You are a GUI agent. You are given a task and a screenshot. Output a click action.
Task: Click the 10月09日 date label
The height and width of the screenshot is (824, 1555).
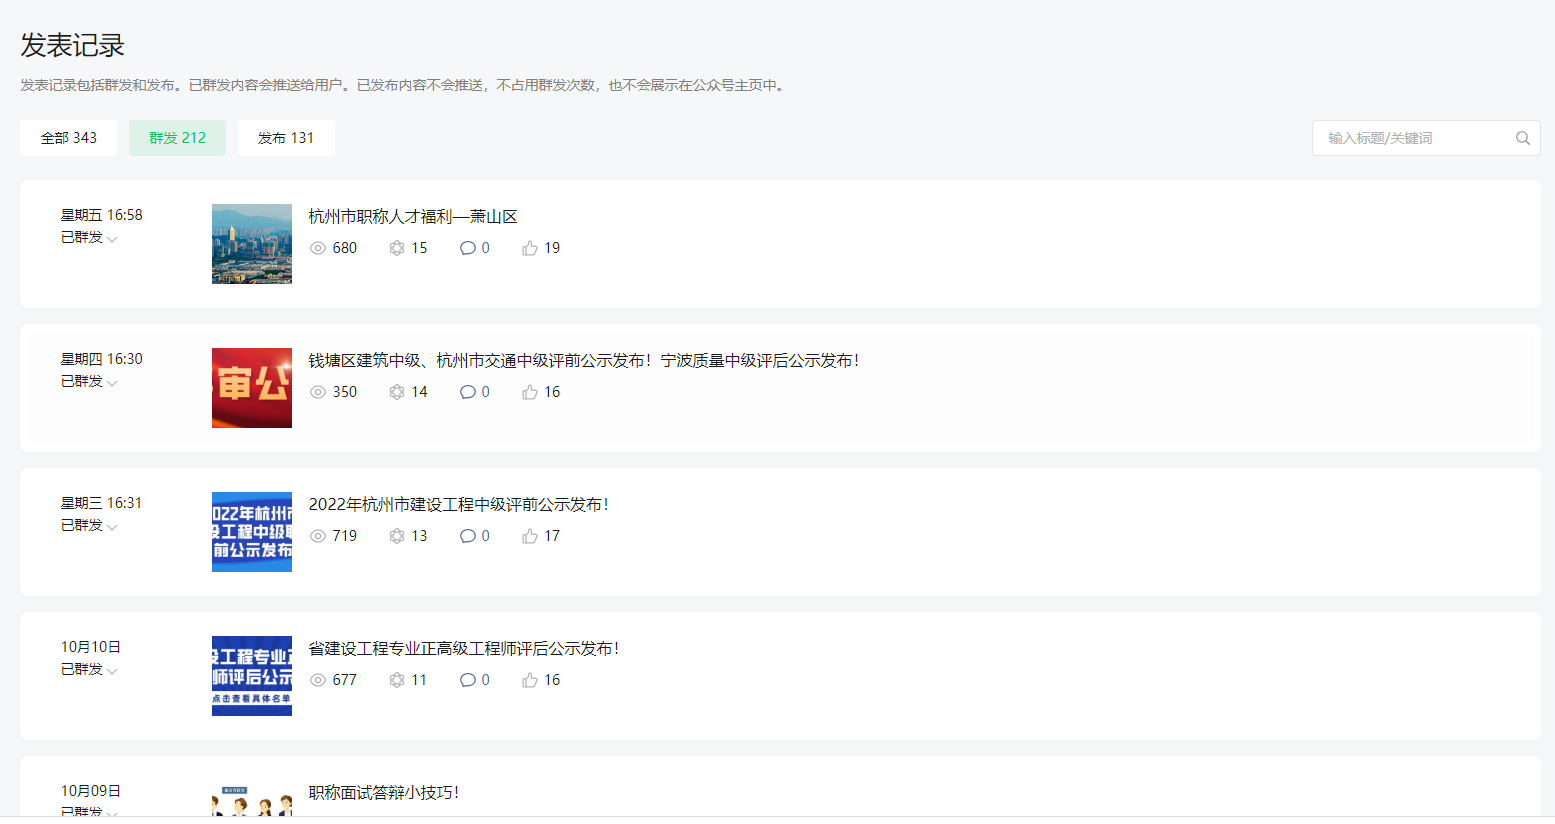pyautogui.click(x=91, y=791)
